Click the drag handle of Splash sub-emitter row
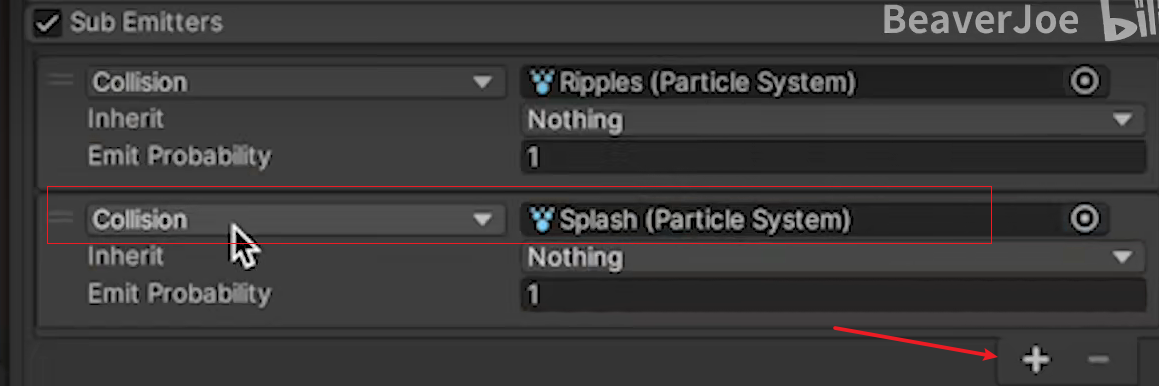Screen dimensions: 1159x386 click(61, 218)
